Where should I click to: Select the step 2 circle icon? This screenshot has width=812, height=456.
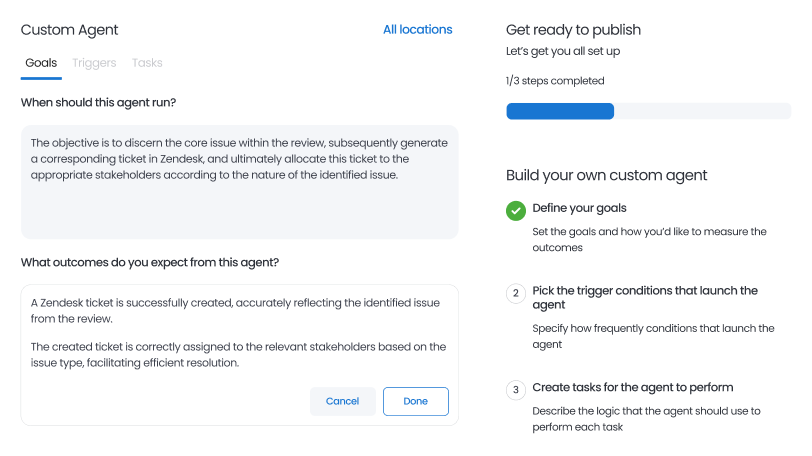(x=516, y=293)
